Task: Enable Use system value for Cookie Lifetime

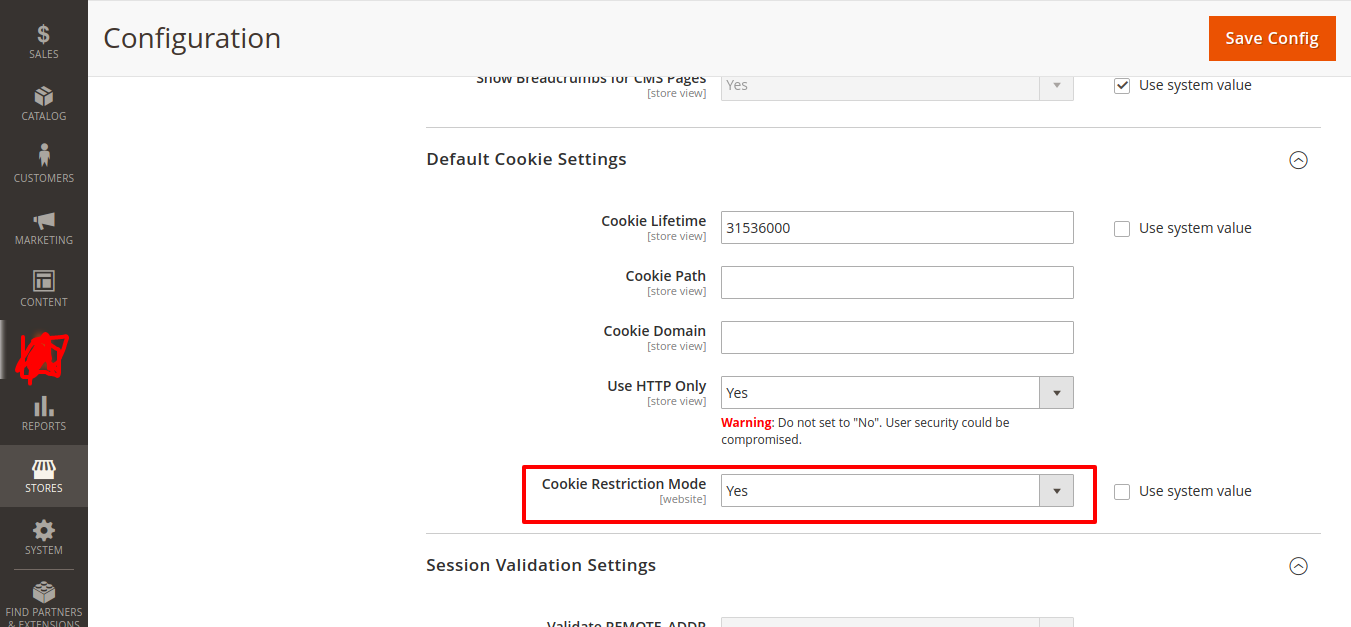Action: pyautogui.click(x=1121, y=228)
